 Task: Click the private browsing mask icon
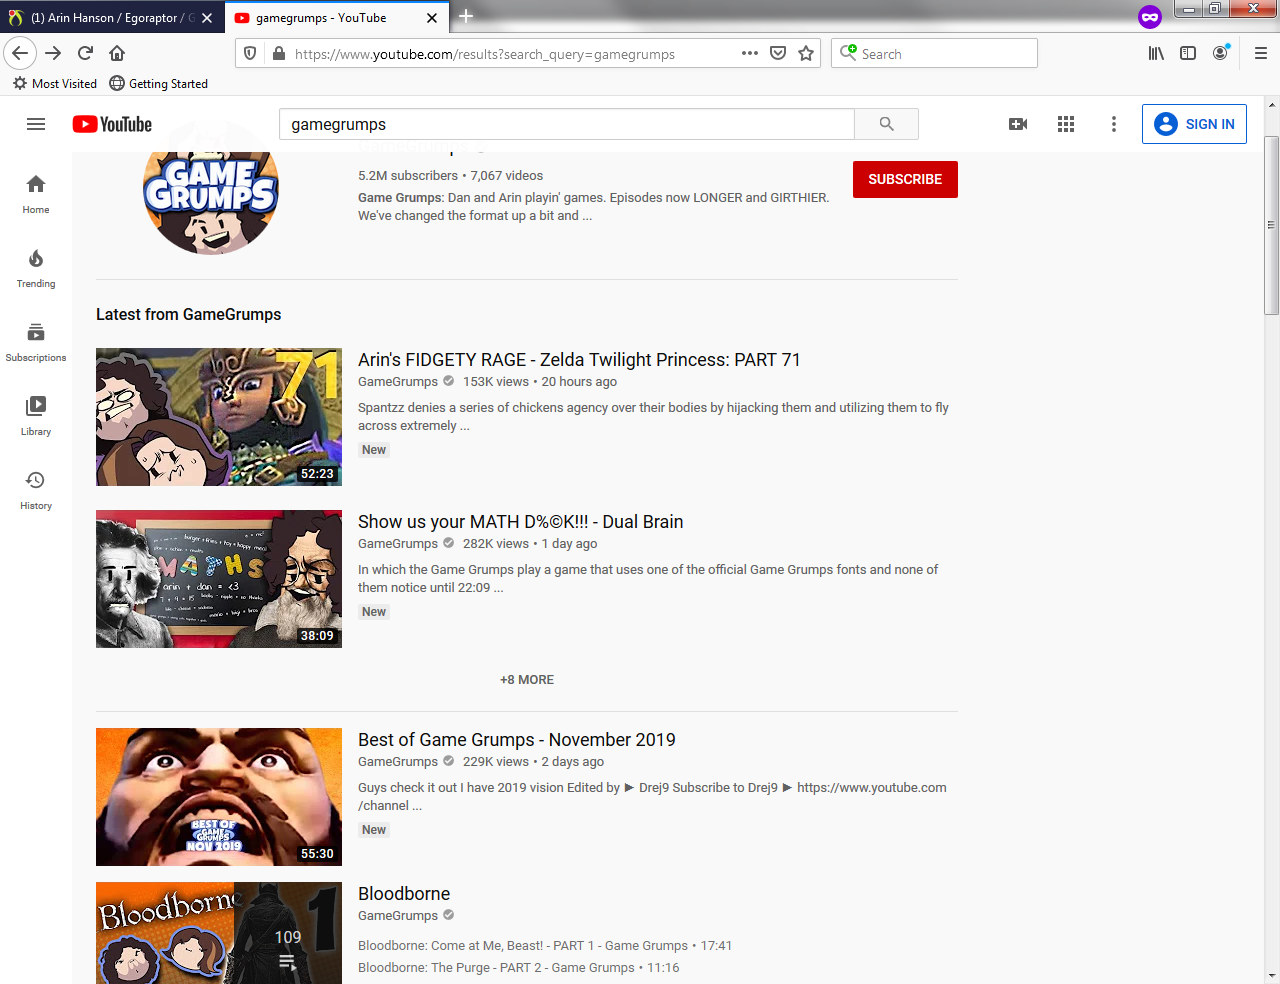(1150, 17)
